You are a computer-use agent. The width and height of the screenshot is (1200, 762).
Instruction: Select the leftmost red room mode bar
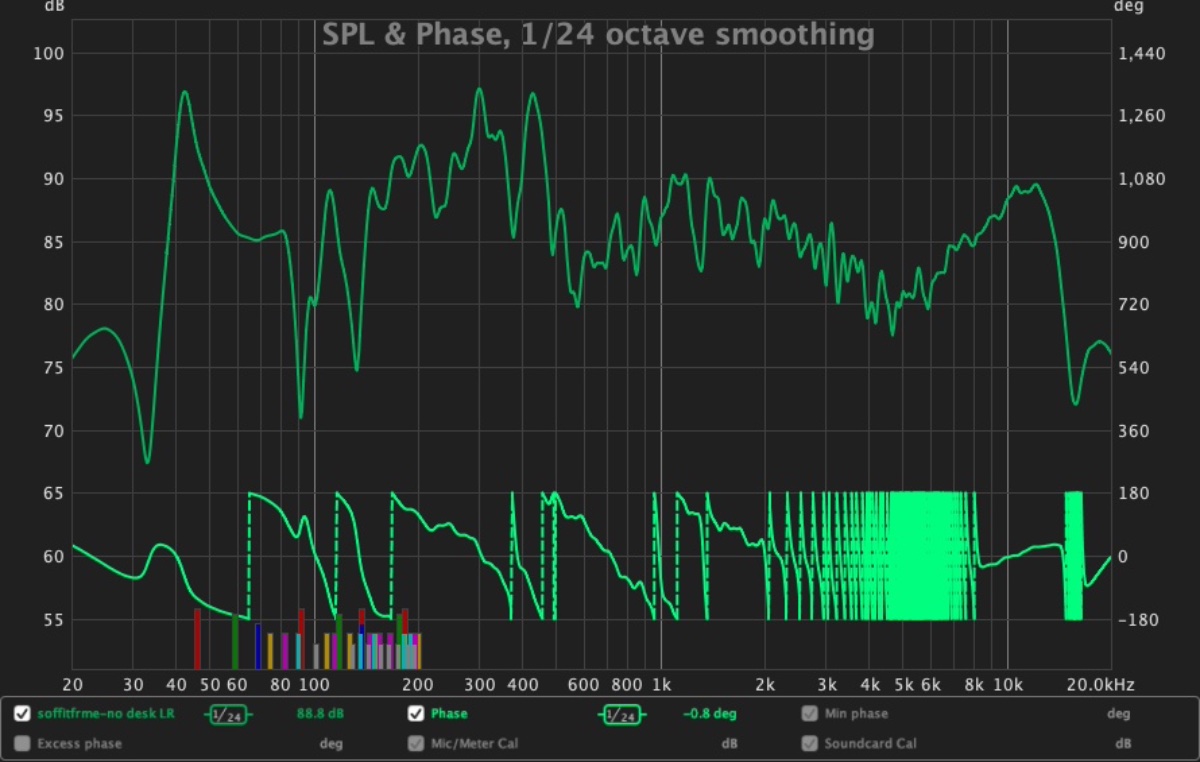197,638
